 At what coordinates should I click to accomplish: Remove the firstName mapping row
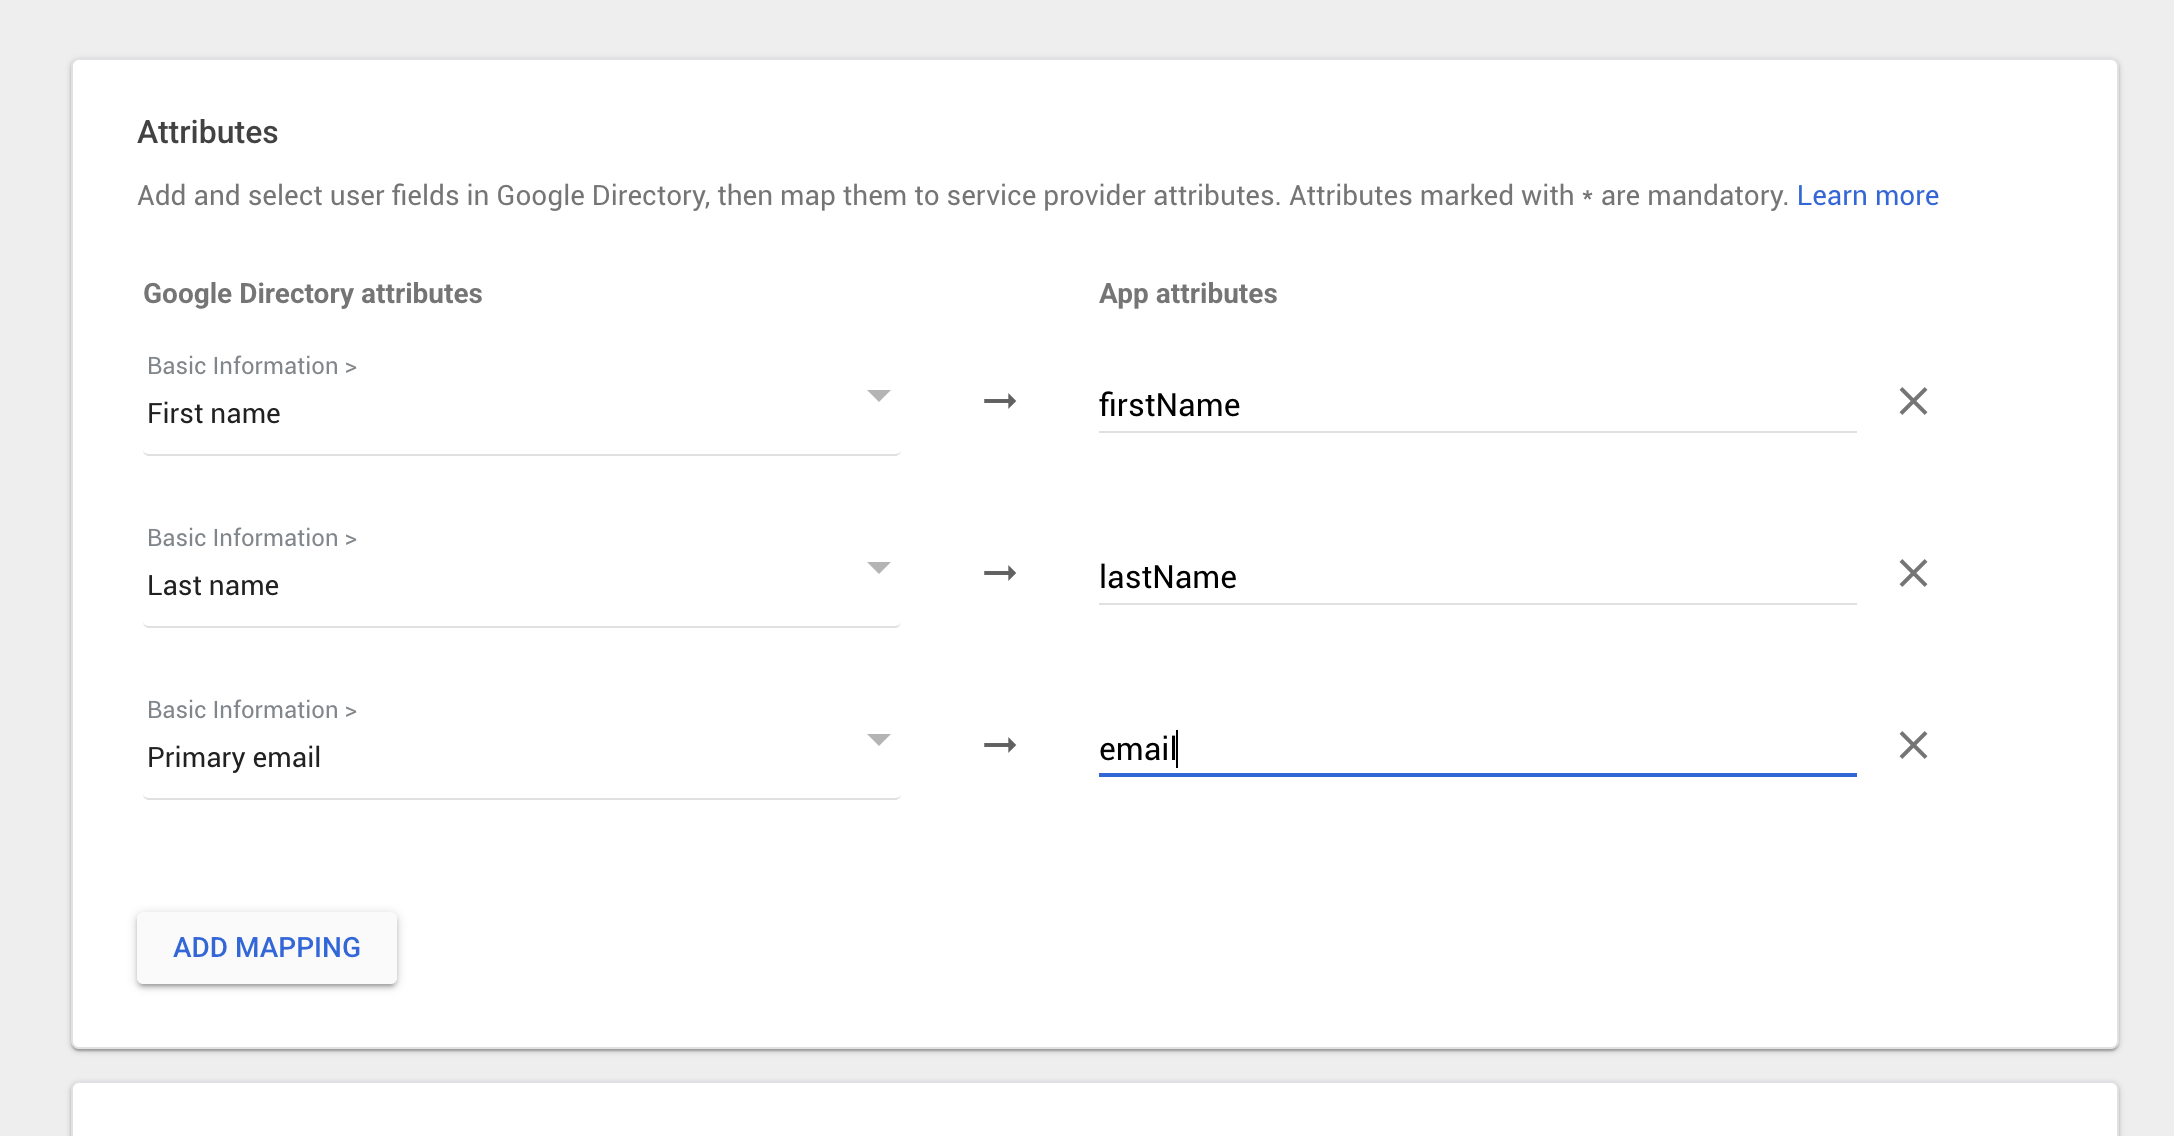[x=1913, y=401]
